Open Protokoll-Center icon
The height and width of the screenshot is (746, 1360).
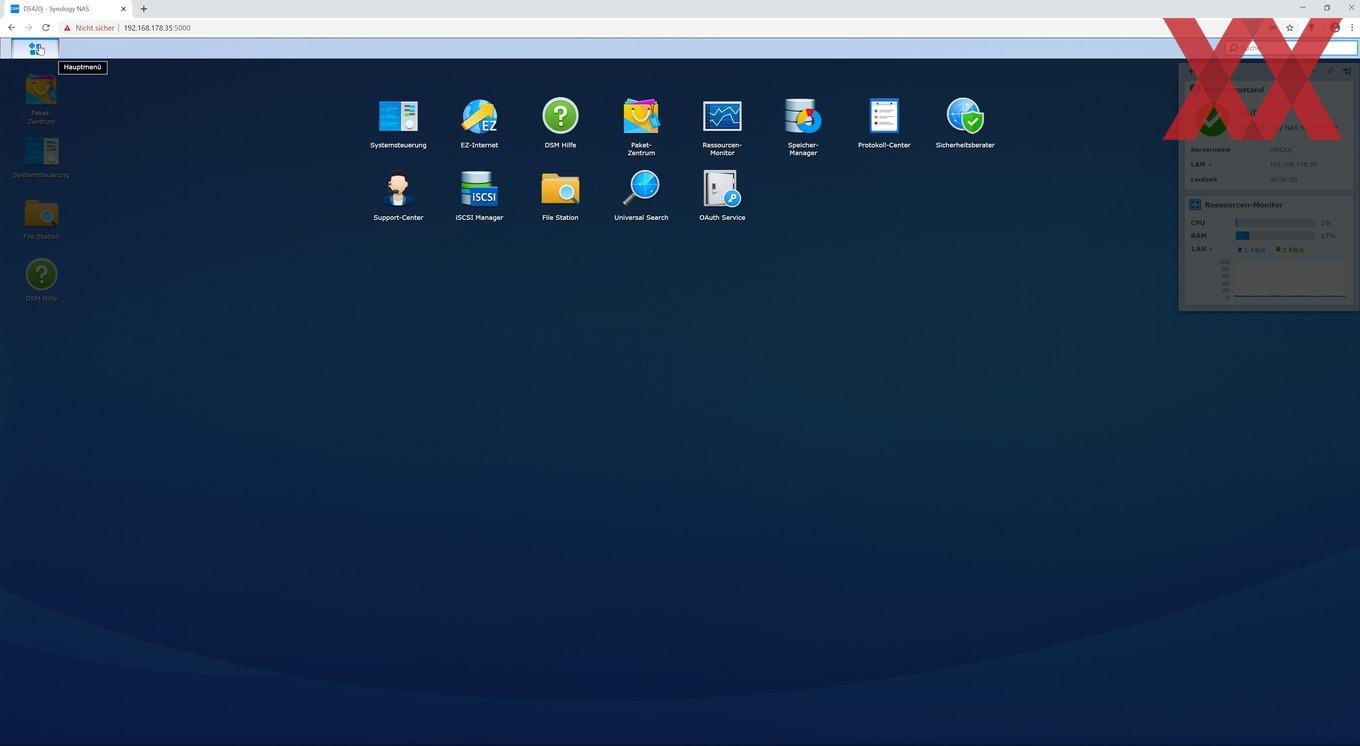(x=884, y=123)
